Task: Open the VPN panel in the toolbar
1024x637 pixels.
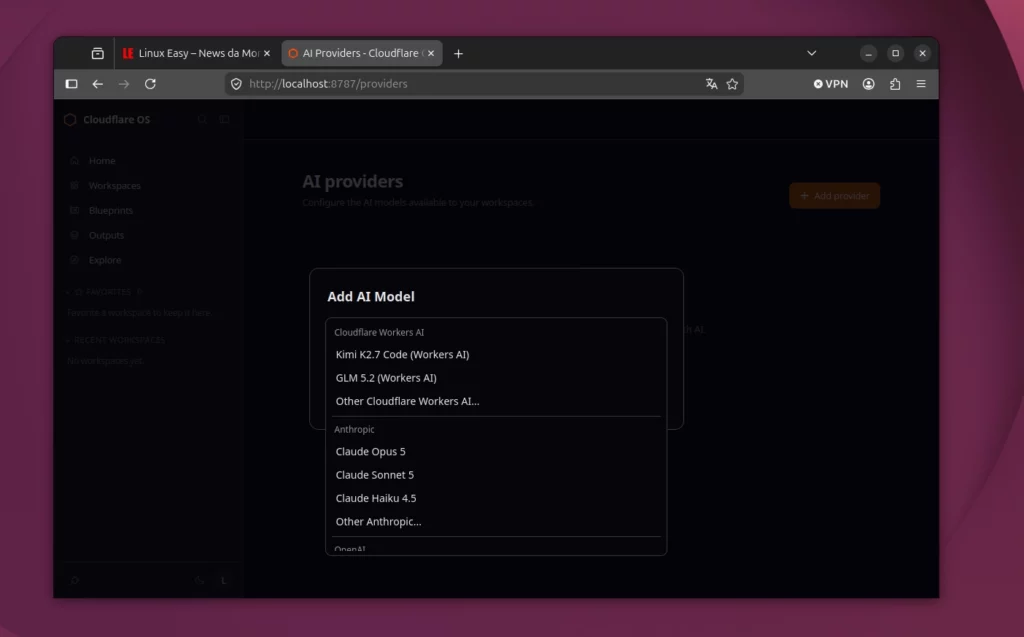Action: (831, 84)
